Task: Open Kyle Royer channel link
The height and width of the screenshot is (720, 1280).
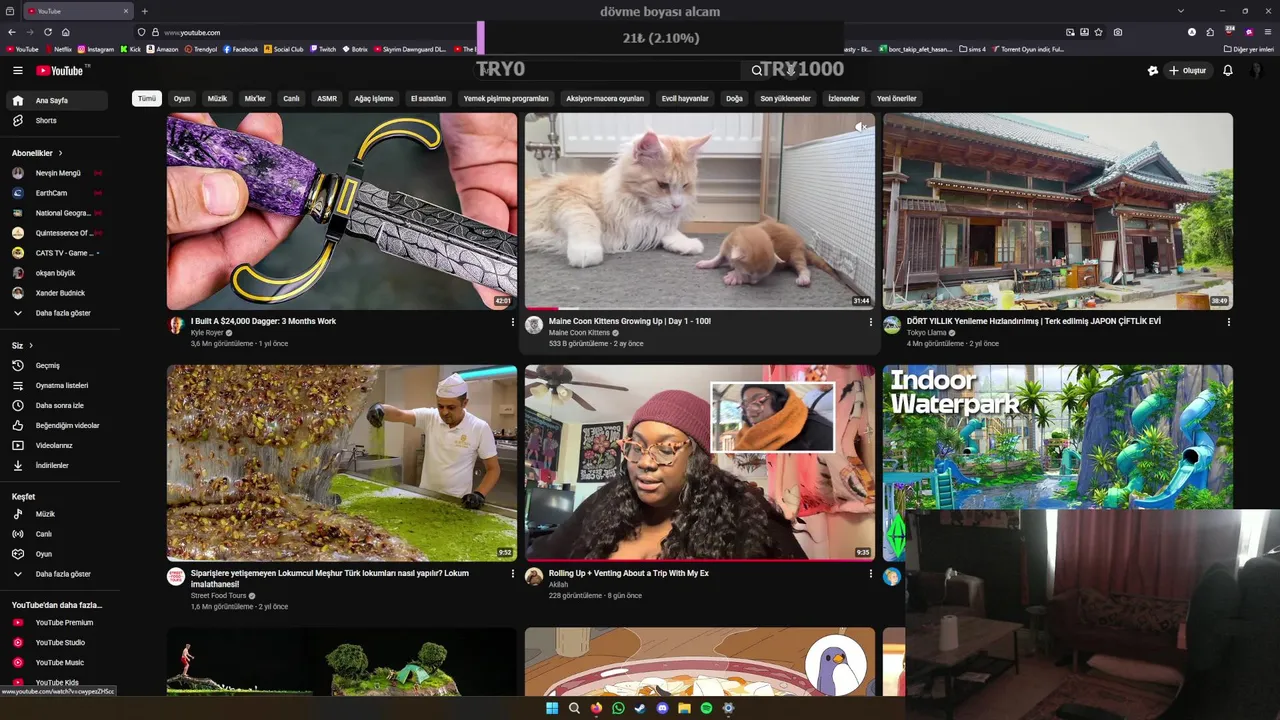Action: pos(207,333)
